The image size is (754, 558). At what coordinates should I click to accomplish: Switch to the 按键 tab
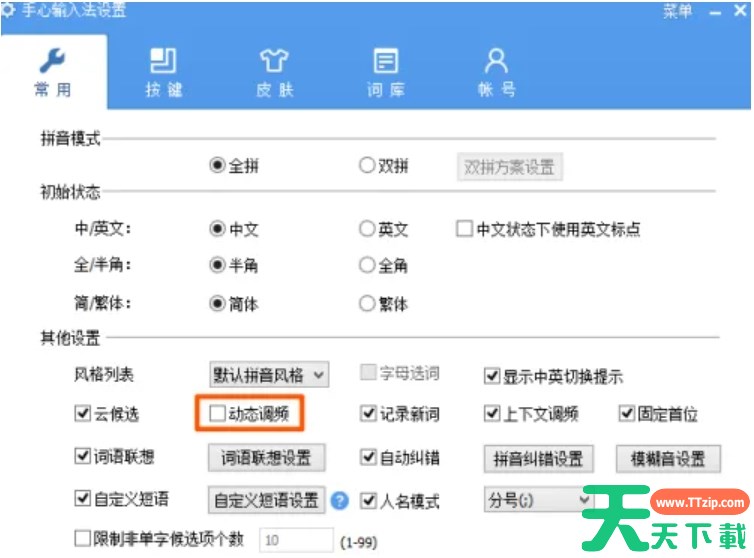point(163,72)
